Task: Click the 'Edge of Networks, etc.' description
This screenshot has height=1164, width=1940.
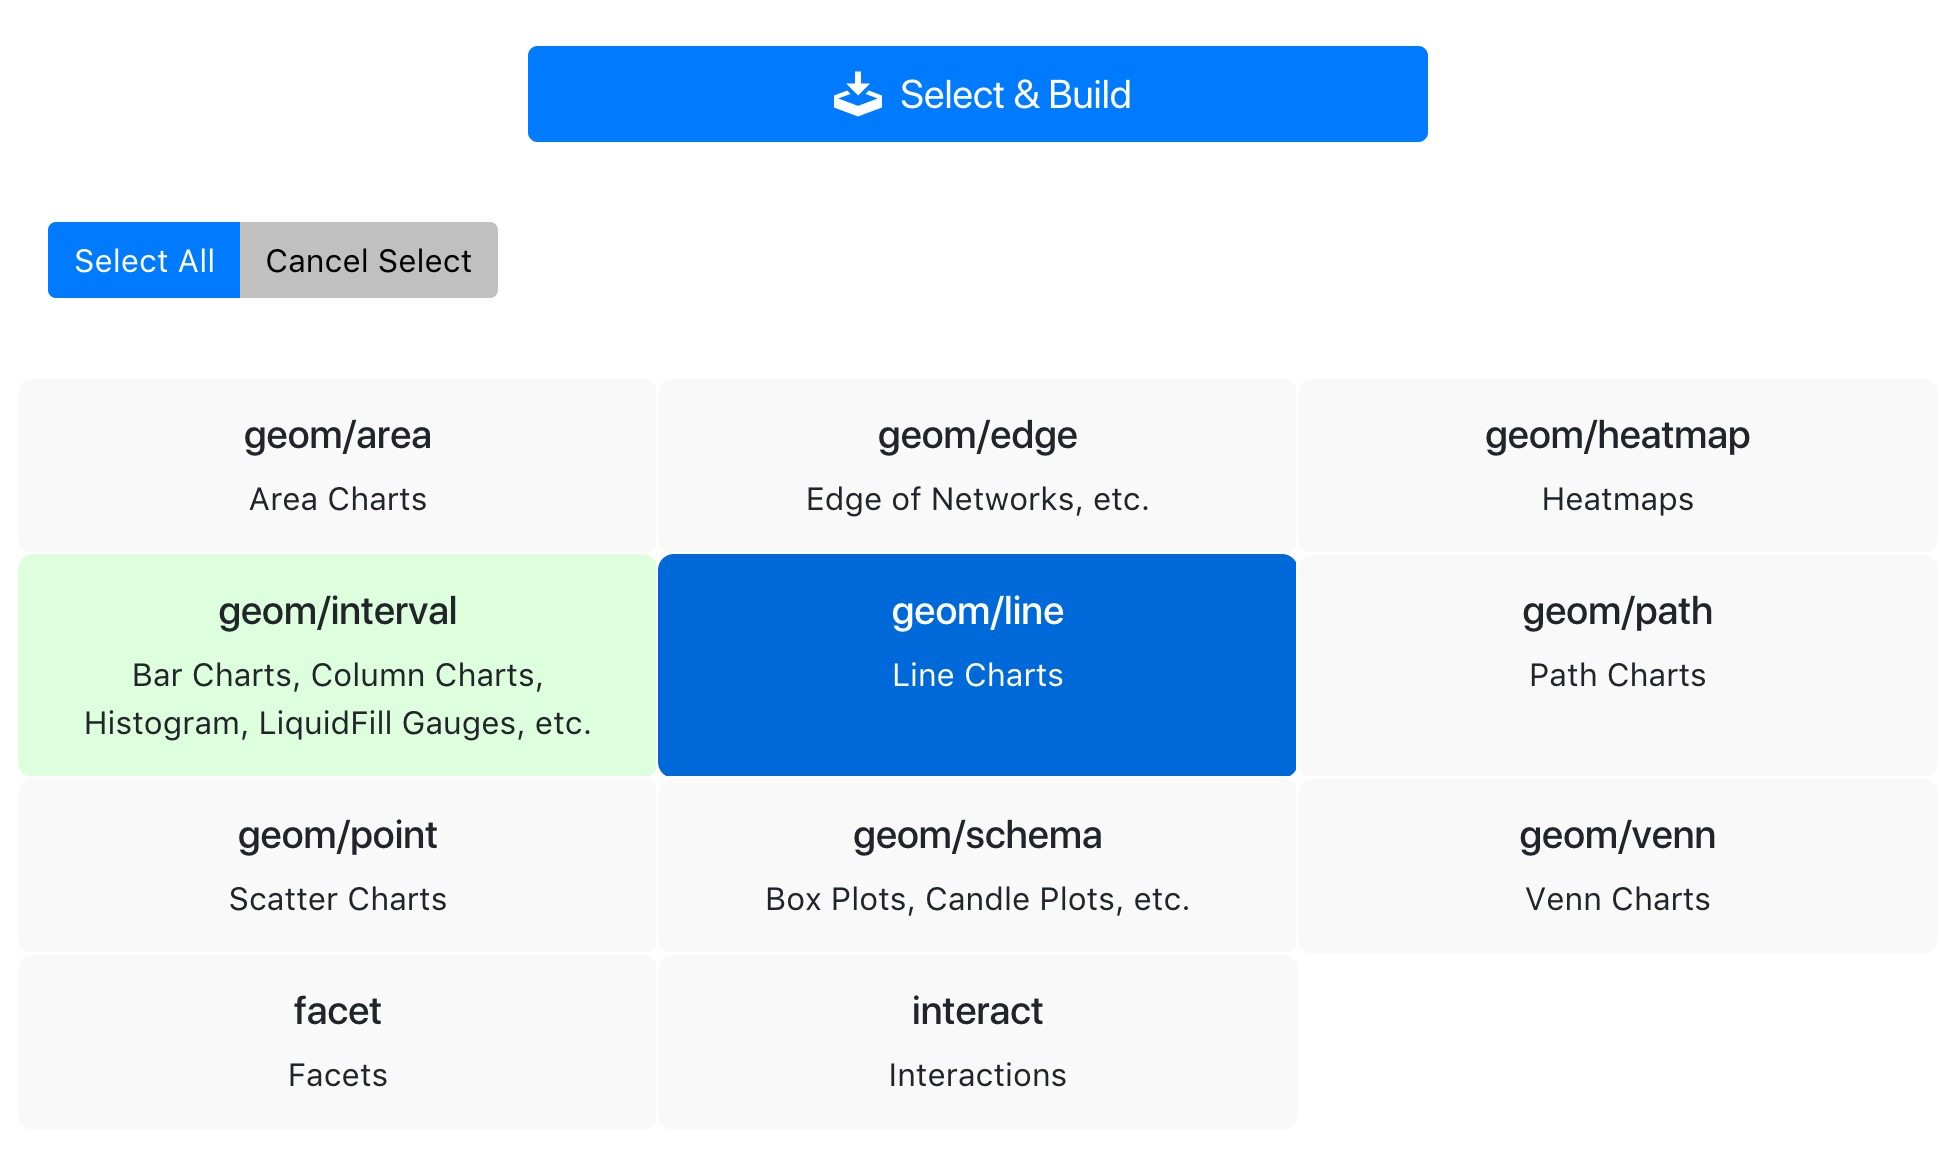Action: click(x=977, y=499)
